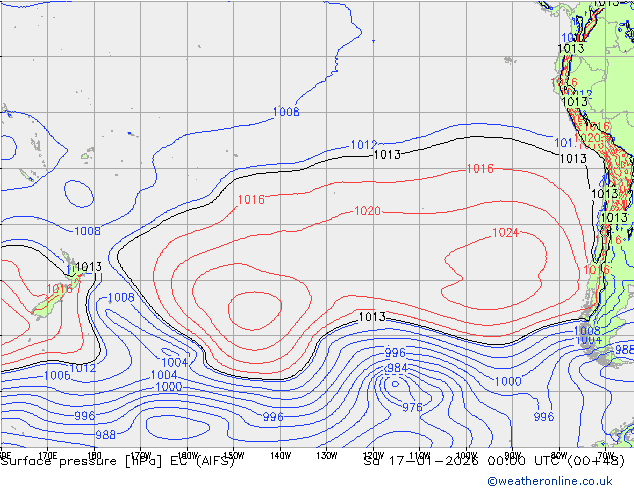Click the 1006 isobar label
Image resolution: width=634 pixels, height=490 pixels.
tap(57, 376)
